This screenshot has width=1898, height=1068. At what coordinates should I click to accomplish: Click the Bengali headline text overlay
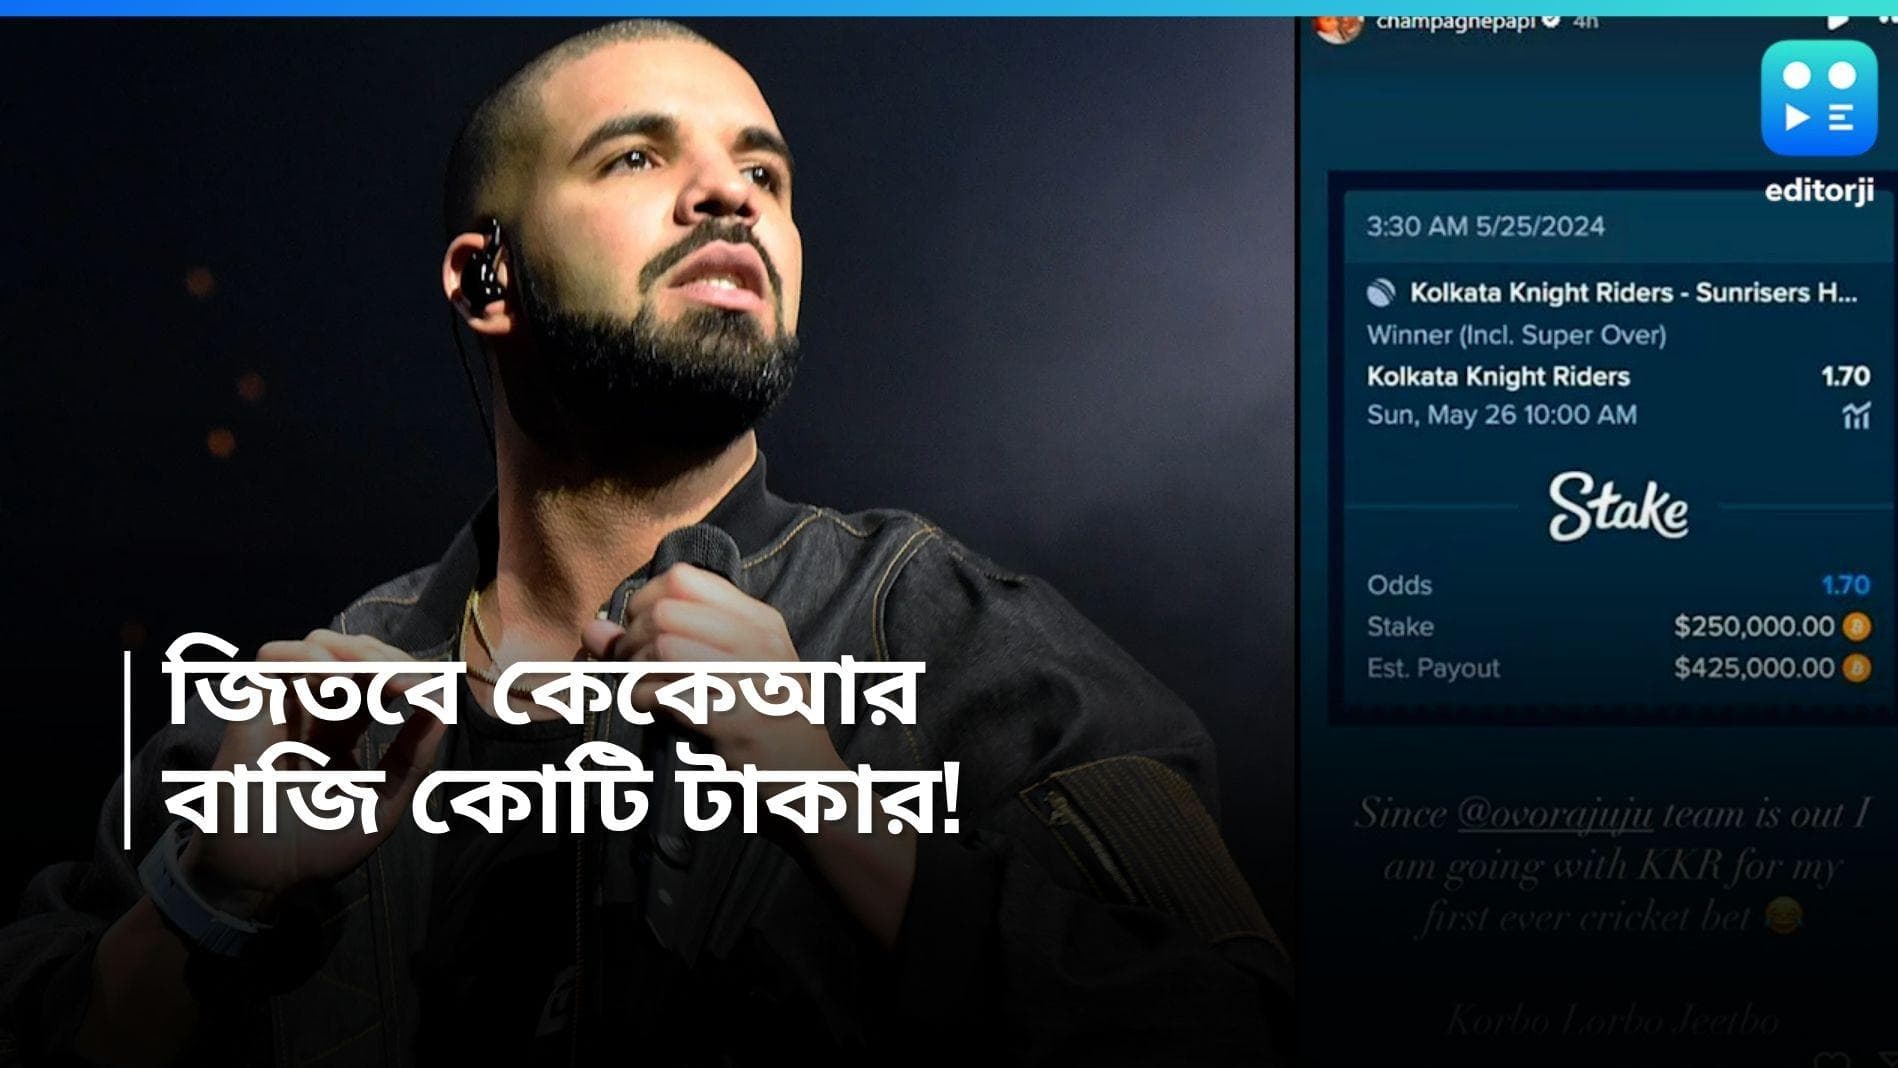point(562,750)
